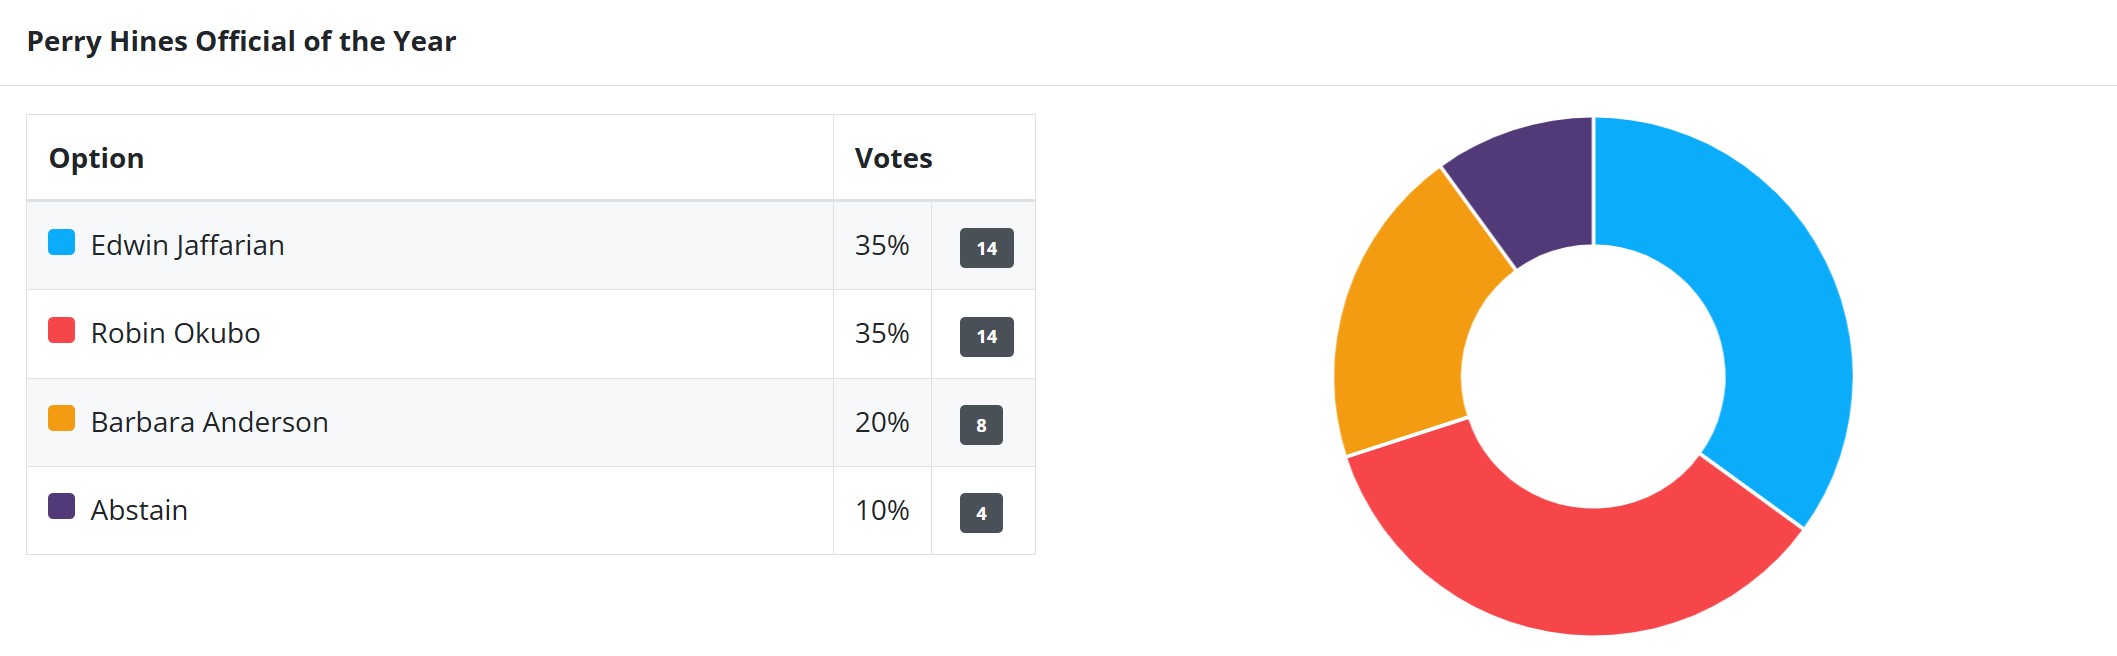Click the red swatch beside Robin Okubo

tap(62, 331)
